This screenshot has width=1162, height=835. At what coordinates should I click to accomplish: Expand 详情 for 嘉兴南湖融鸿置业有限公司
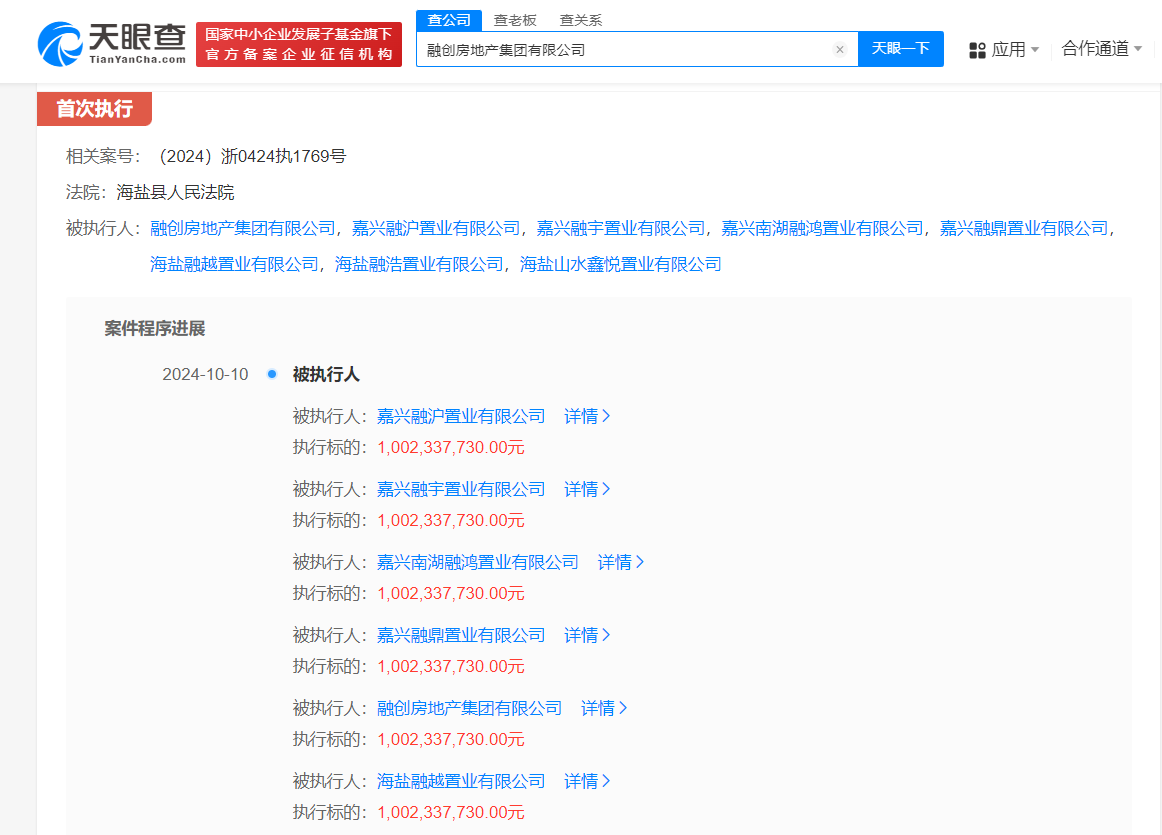pyautogui.click(x=621, y=562)
